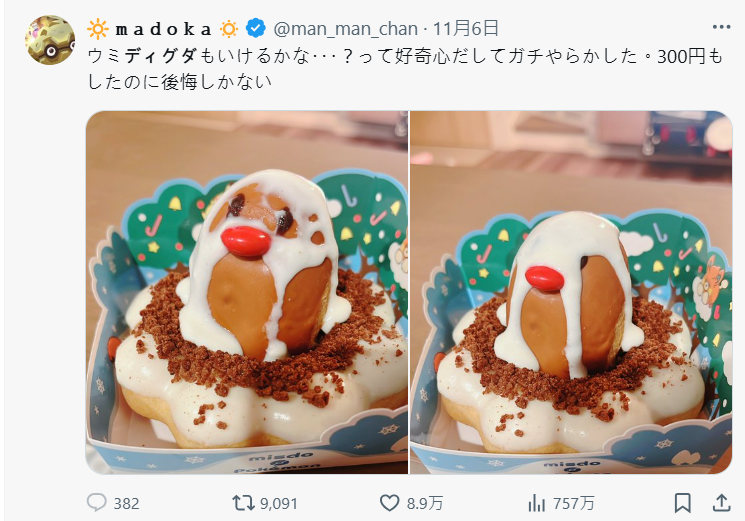
Task: Like the tweet with the heart icon
Action: point(390,503)
